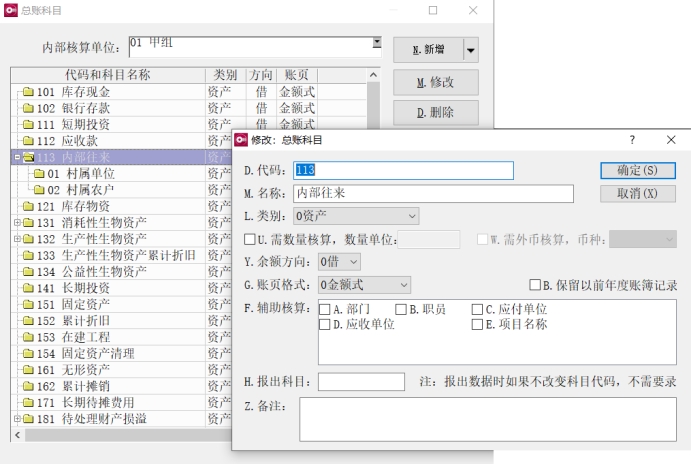Click the 取消(X) button
692x464 pixels.
[638, 193]
